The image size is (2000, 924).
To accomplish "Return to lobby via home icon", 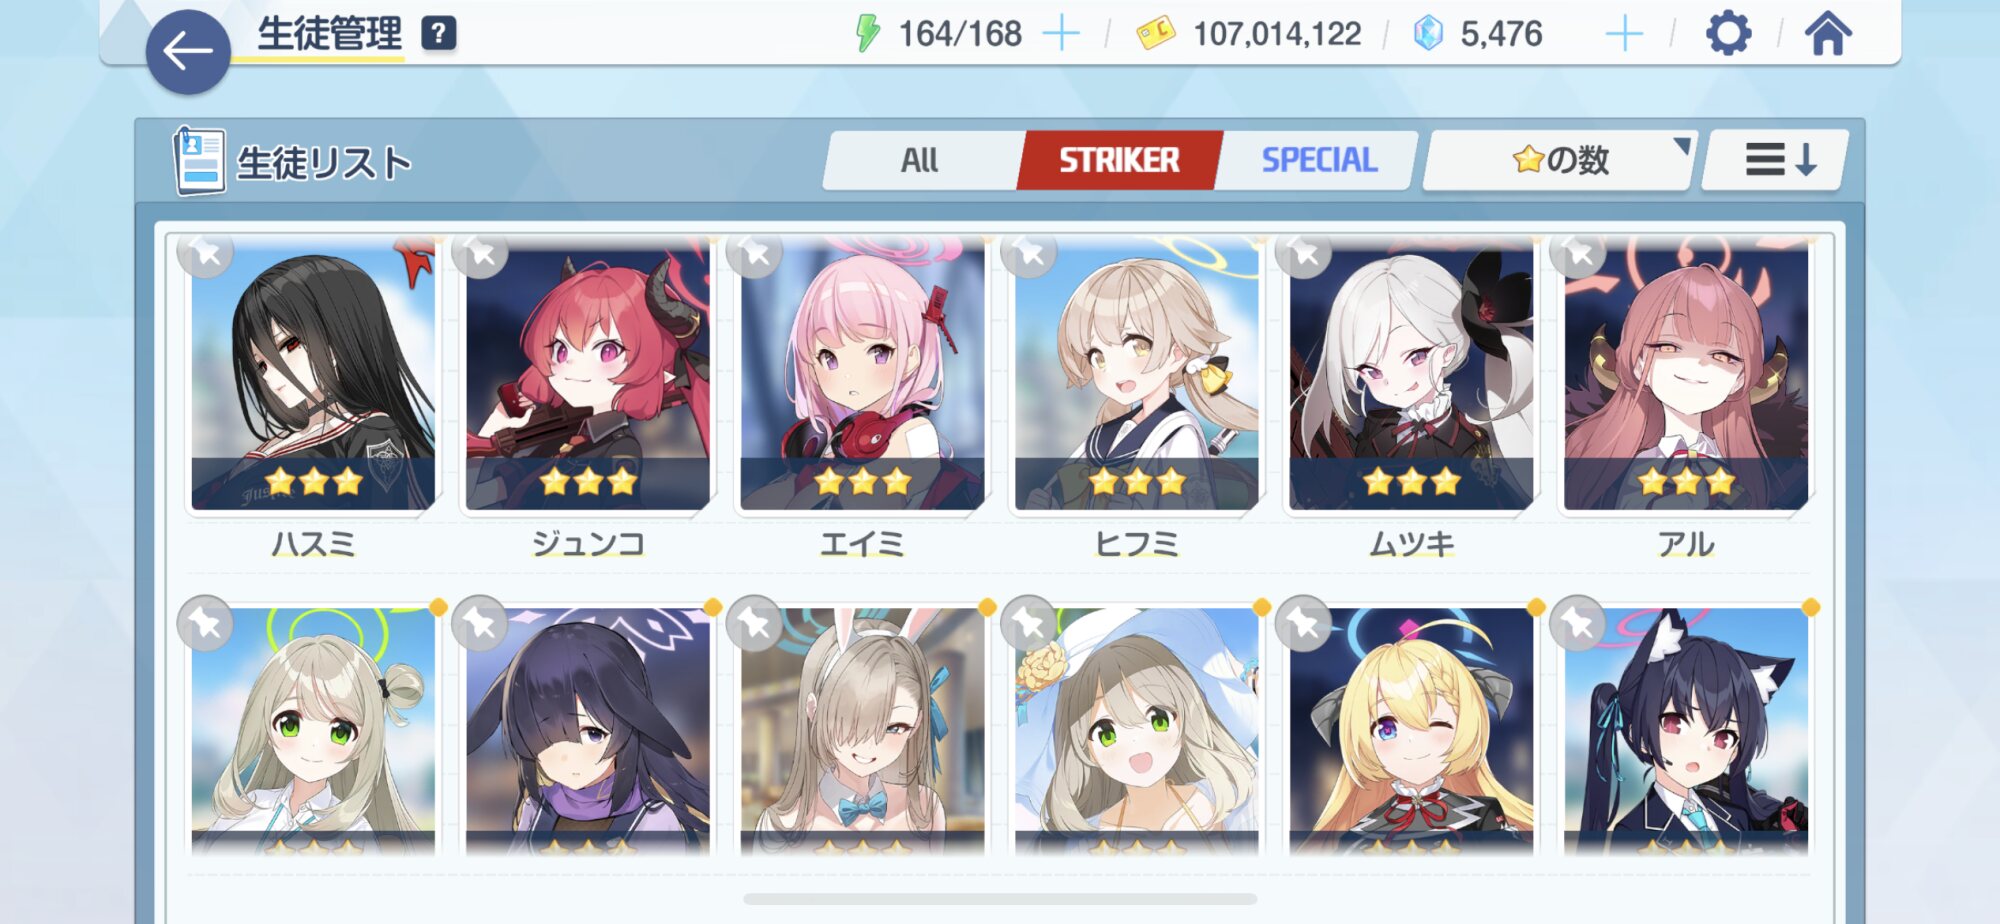I will (1828, 33).
